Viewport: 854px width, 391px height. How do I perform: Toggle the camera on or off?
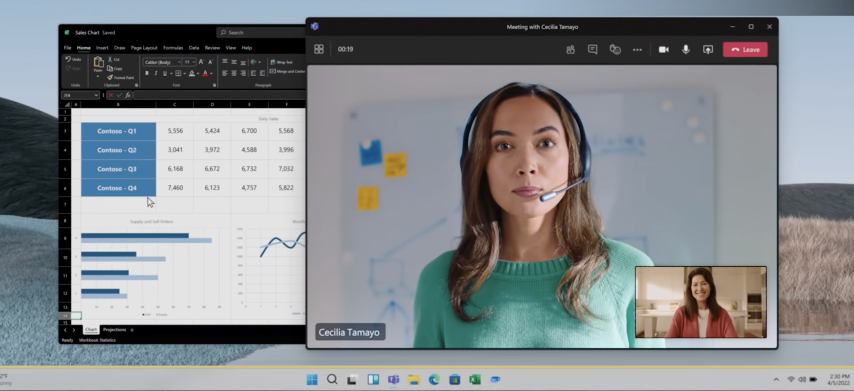click(x=663, y=50)
